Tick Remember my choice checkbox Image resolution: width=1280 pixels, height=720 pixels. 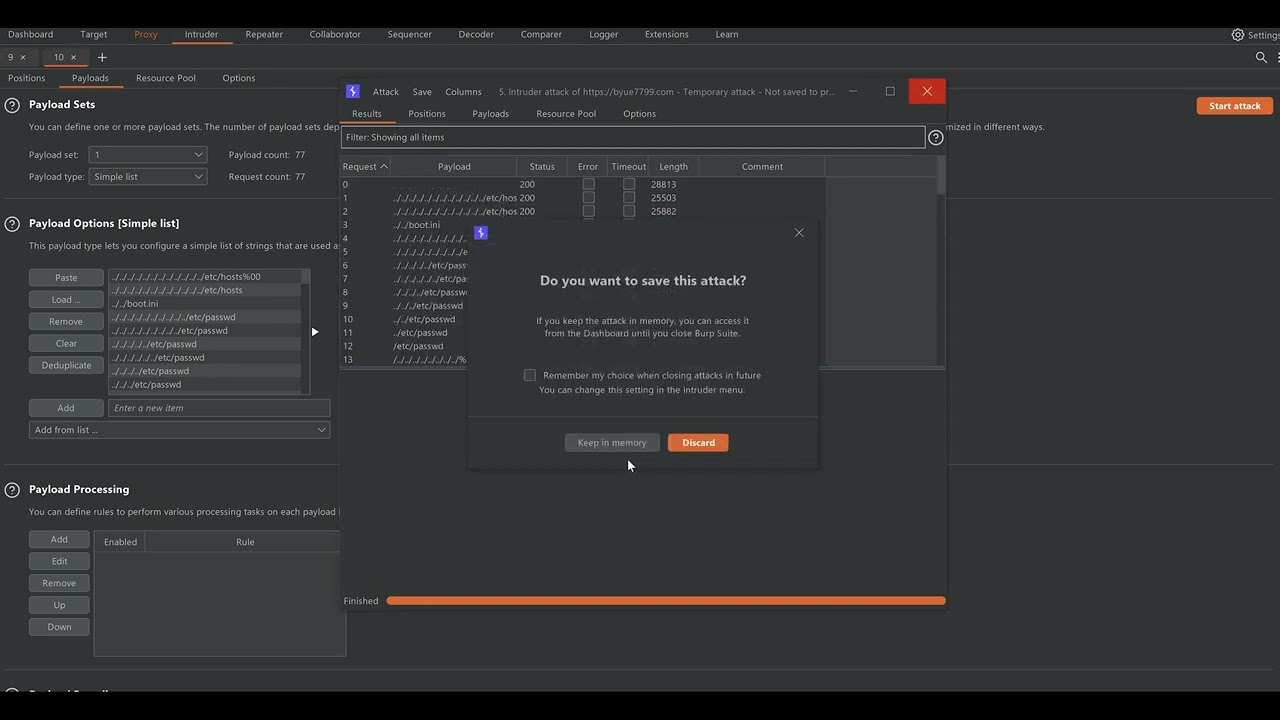[530, 375]
